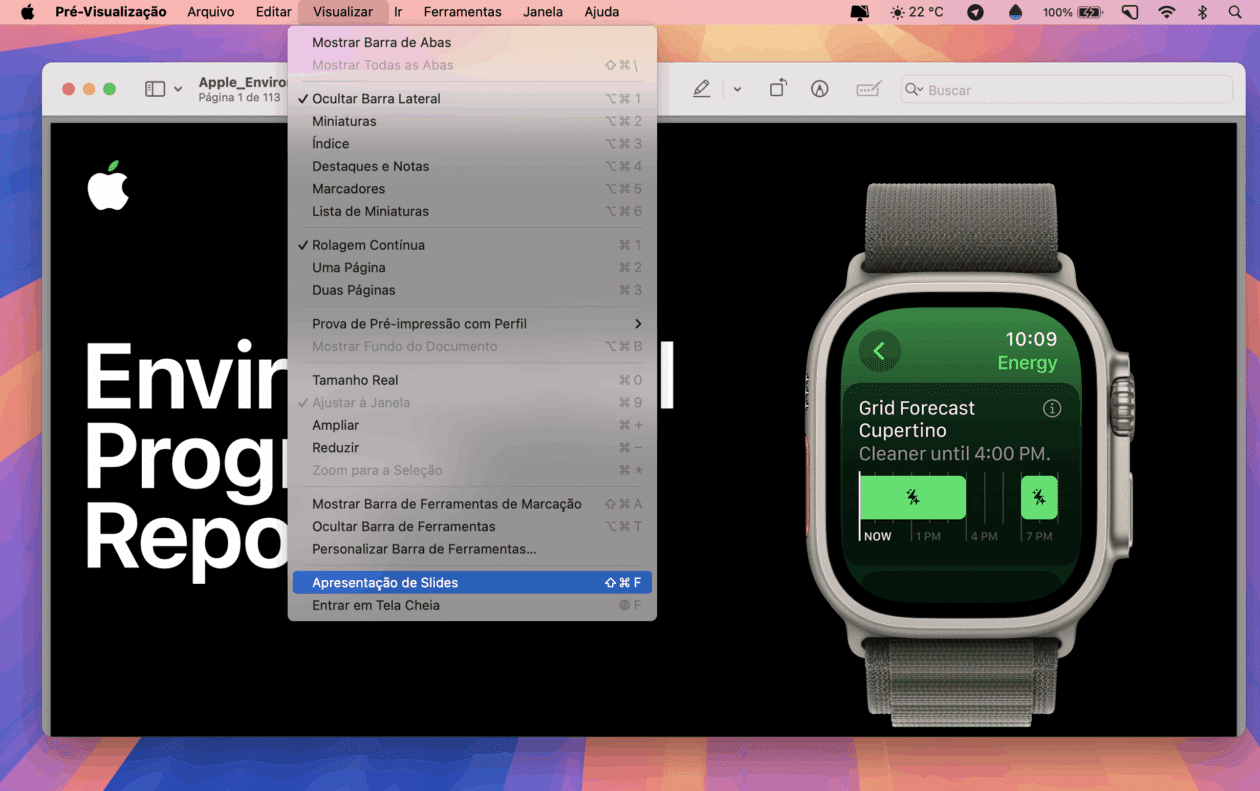Switch the sidebar to Miniaturas
Viewport: 1260px width, 791px height.
(472, 121)
